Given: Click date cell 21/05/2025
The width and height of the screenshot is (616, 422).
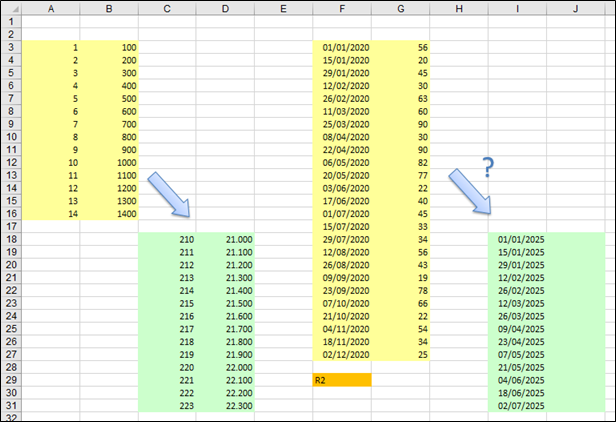Looking at the screenshot, I should [517, 367].
